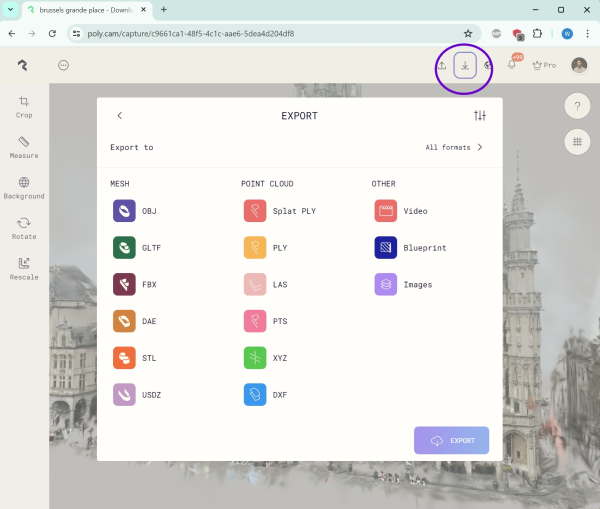Select the OBJ mesh format icon
The width and height of the screenshot is (600, 509).
(x=124, y=211)
